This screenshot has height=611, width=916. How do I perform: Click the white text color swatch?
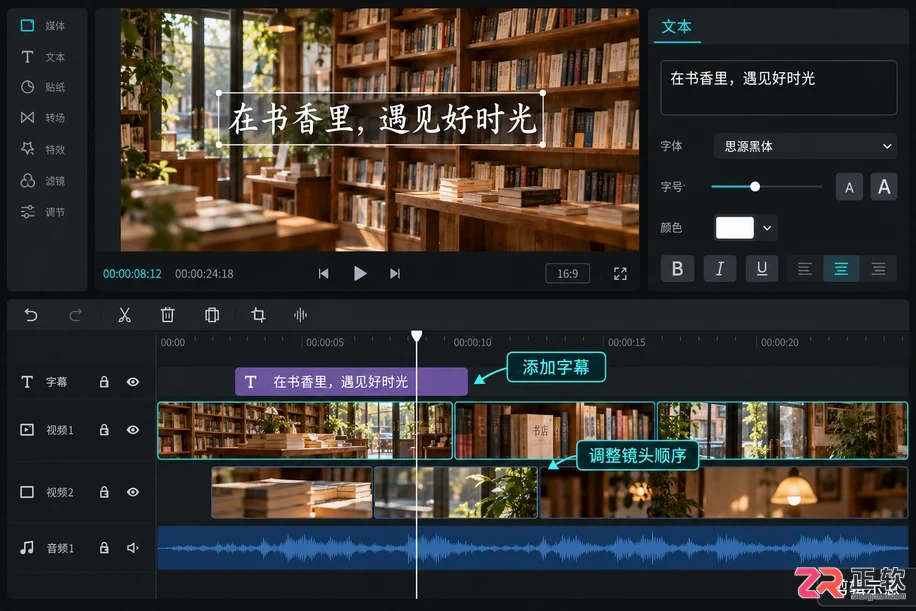pyautogui.click(x=734, y=228)
